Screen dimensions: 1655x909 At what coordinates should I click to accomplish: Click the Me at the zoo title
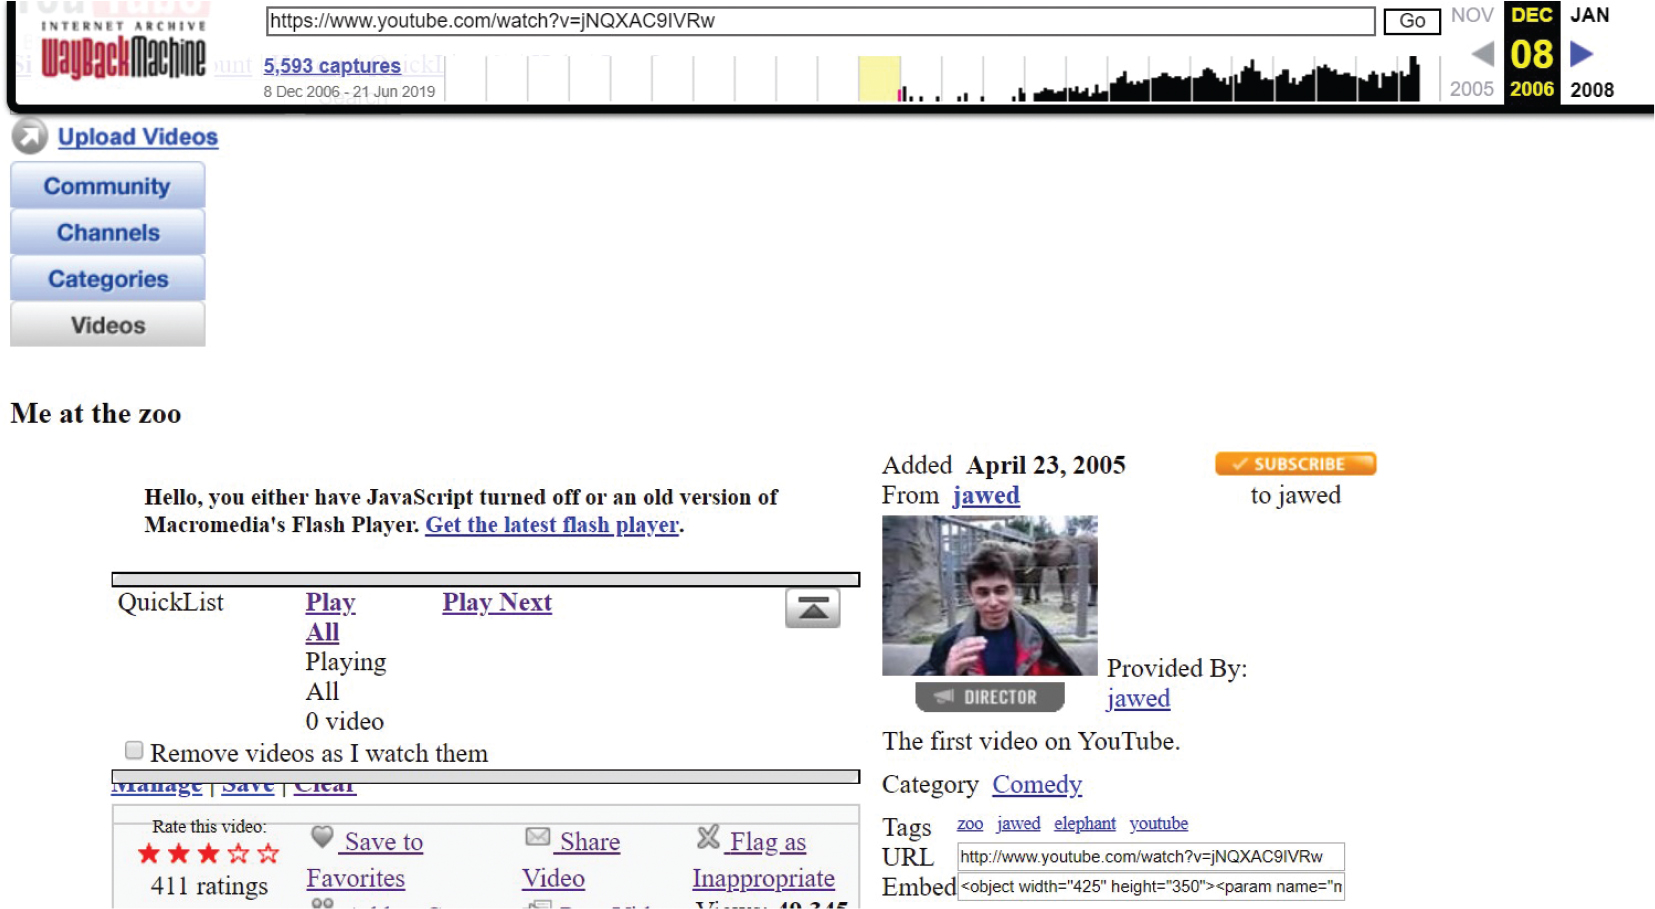[x=96, y=414]
